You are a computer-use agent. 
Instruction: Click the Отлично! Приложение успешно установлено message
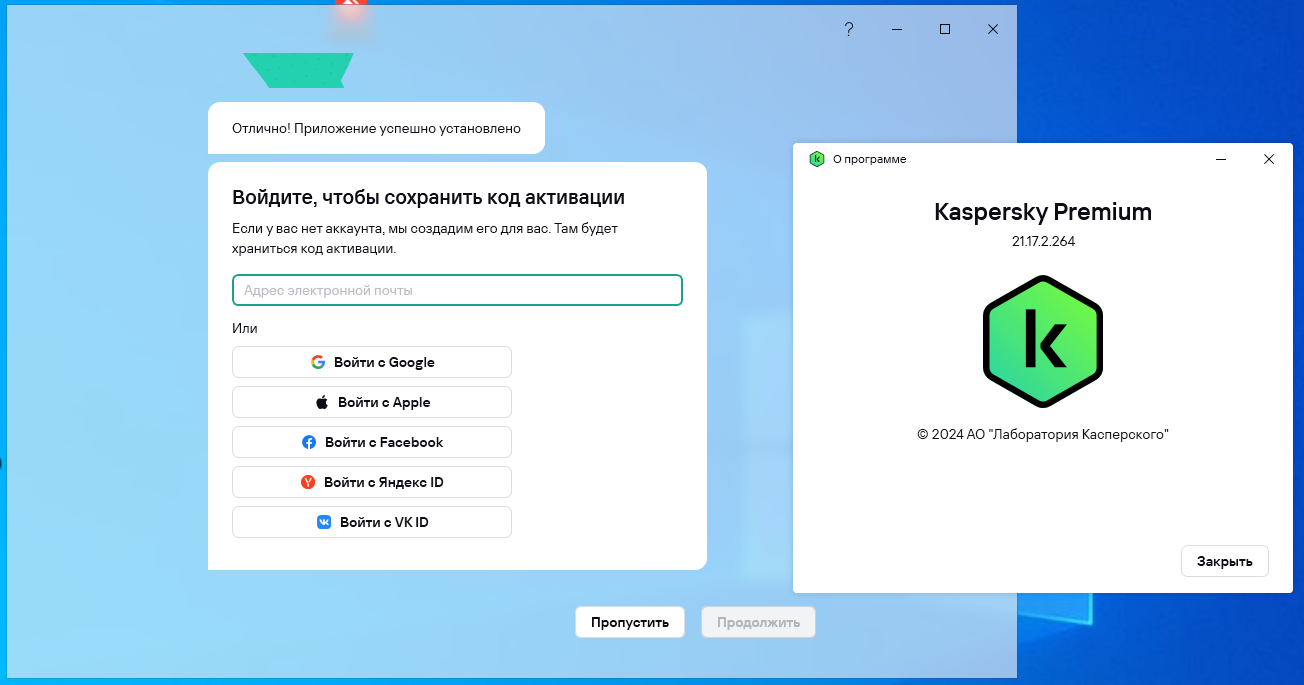[376, 128]
